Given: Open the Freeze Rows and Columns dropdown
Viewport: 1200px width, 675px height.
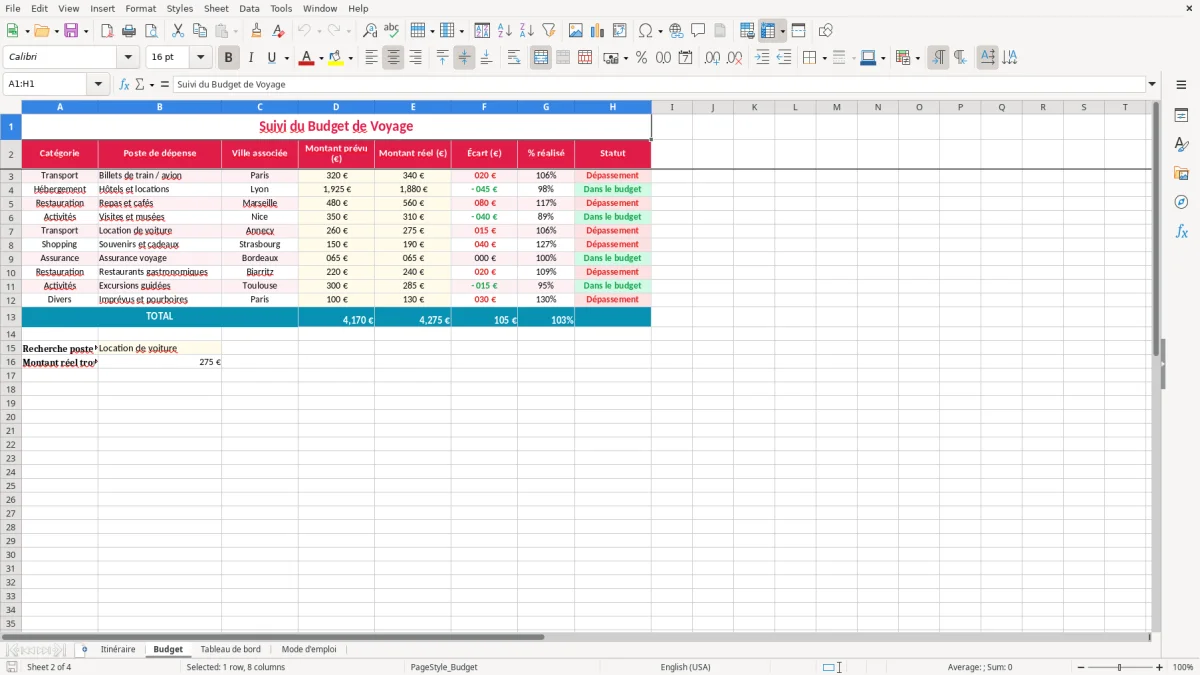Looking at the screenshot, I should point(783,31).
